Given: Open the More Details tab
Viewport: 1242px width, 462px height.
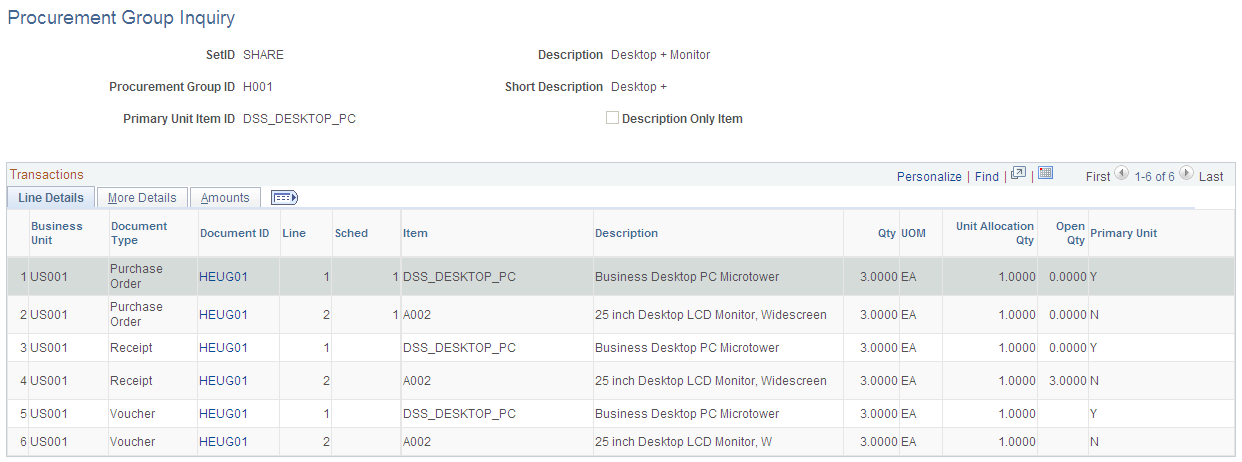Looking at the screenshot, I should point(142,198).
